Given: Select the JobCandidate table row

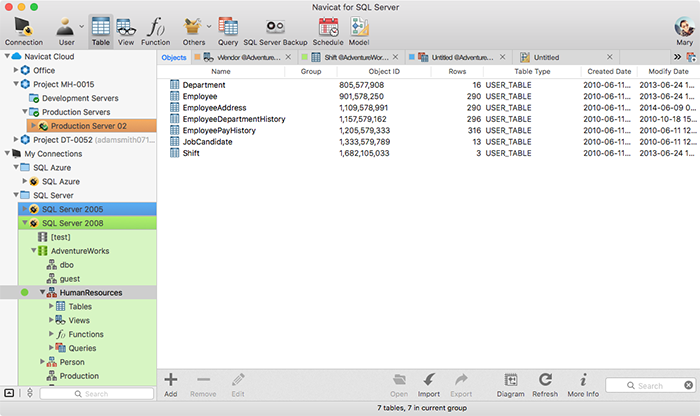Looking at the screenshot, I should (x=429, y=141).
